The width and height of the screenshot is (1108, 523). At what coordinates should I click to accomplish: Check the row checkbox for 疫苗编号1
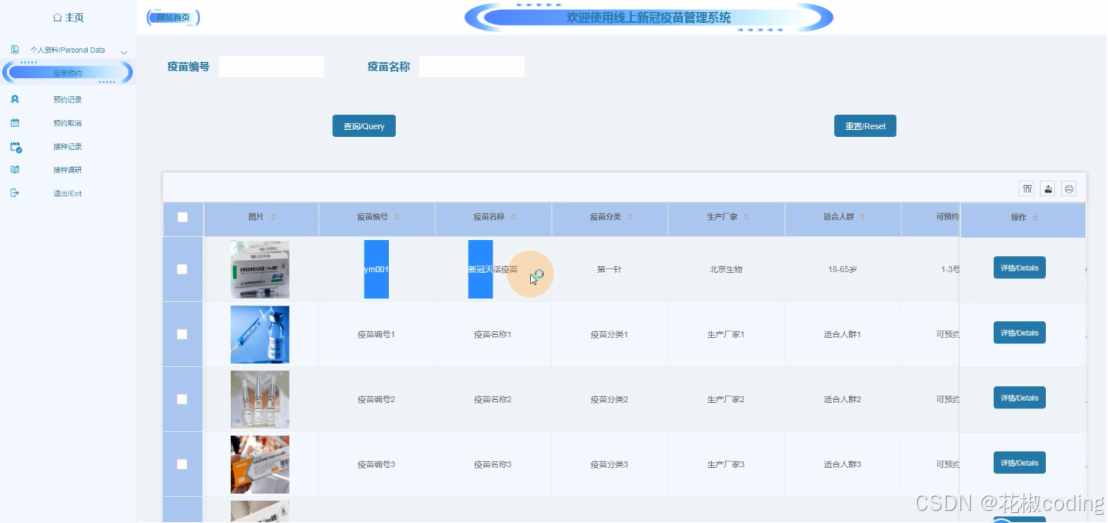[182, 334]
